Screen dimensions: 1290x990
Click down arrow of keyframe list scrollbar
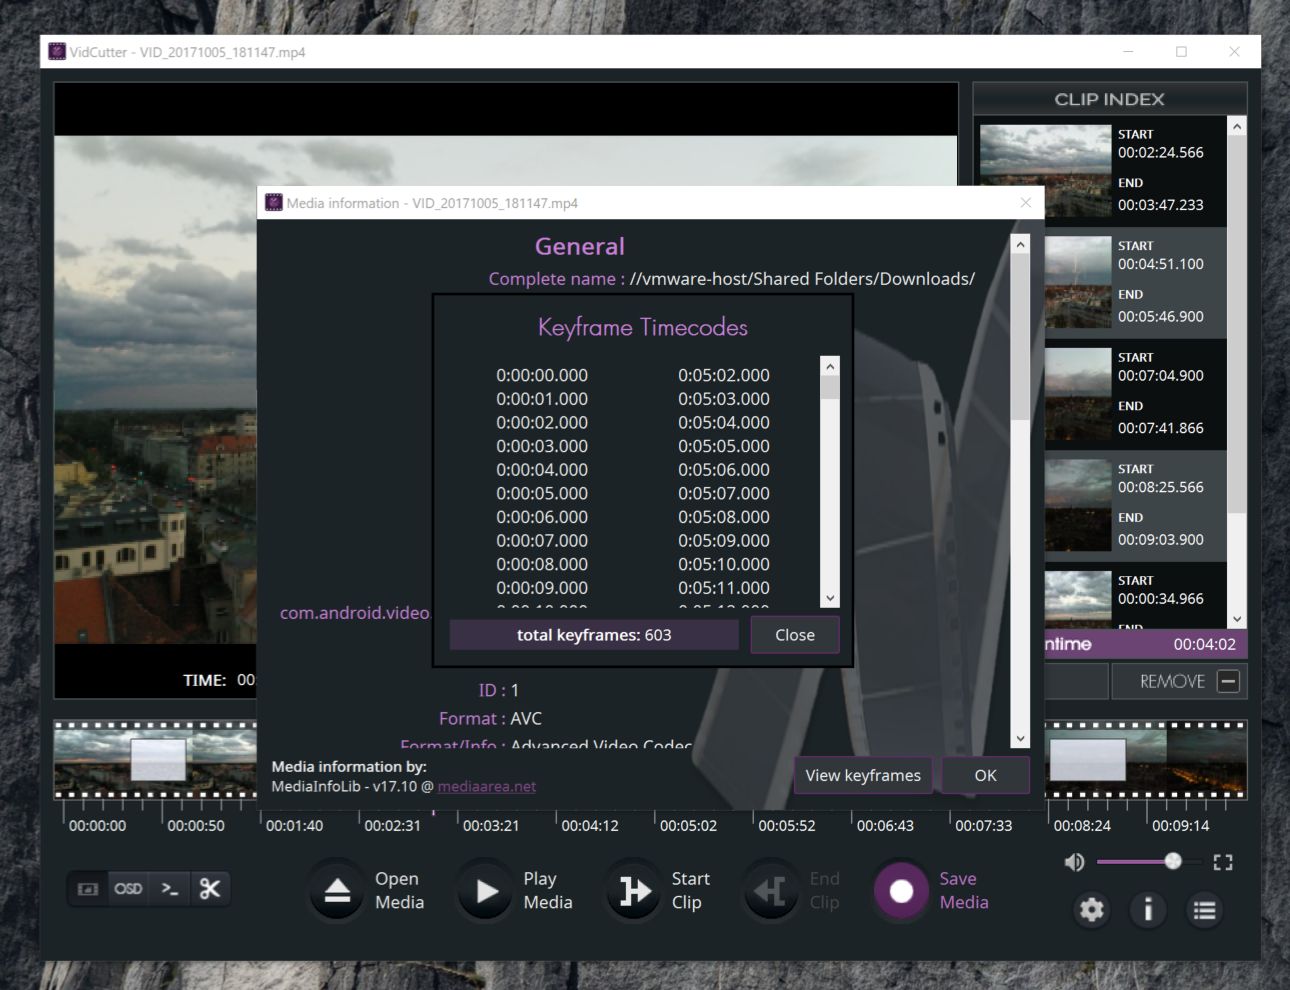(829, 598)
